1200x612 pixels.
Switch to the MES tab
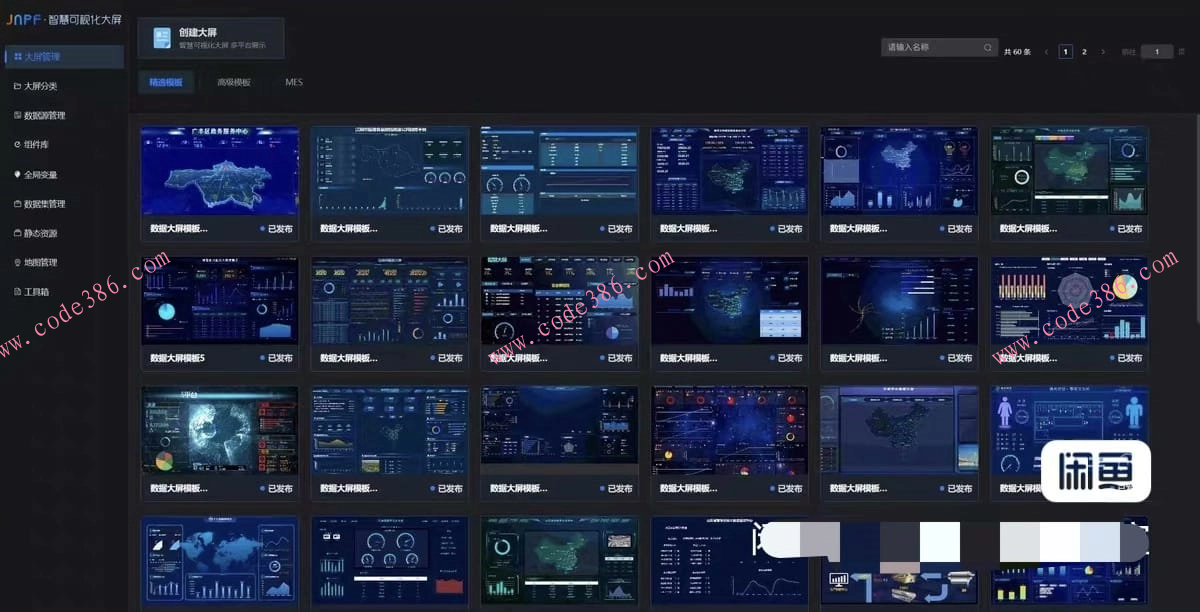(294, 82)
